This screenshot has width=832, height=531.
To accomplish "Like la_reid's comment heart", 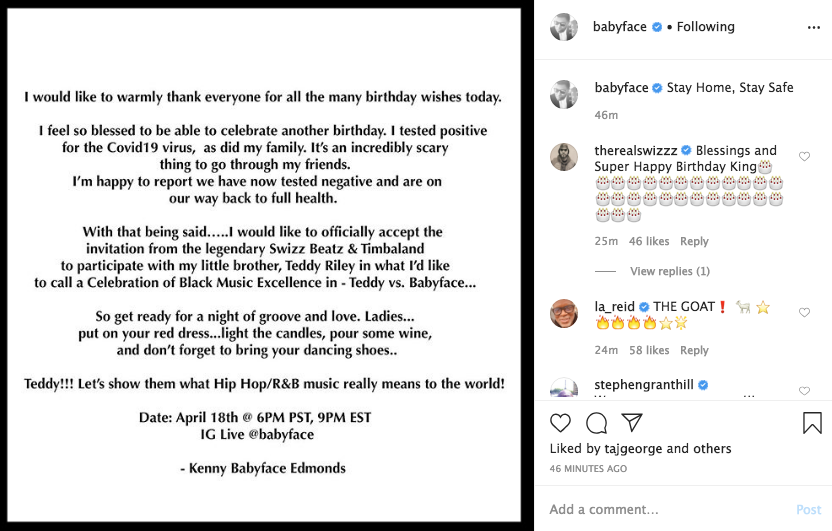I will click(x=804, y=312).
